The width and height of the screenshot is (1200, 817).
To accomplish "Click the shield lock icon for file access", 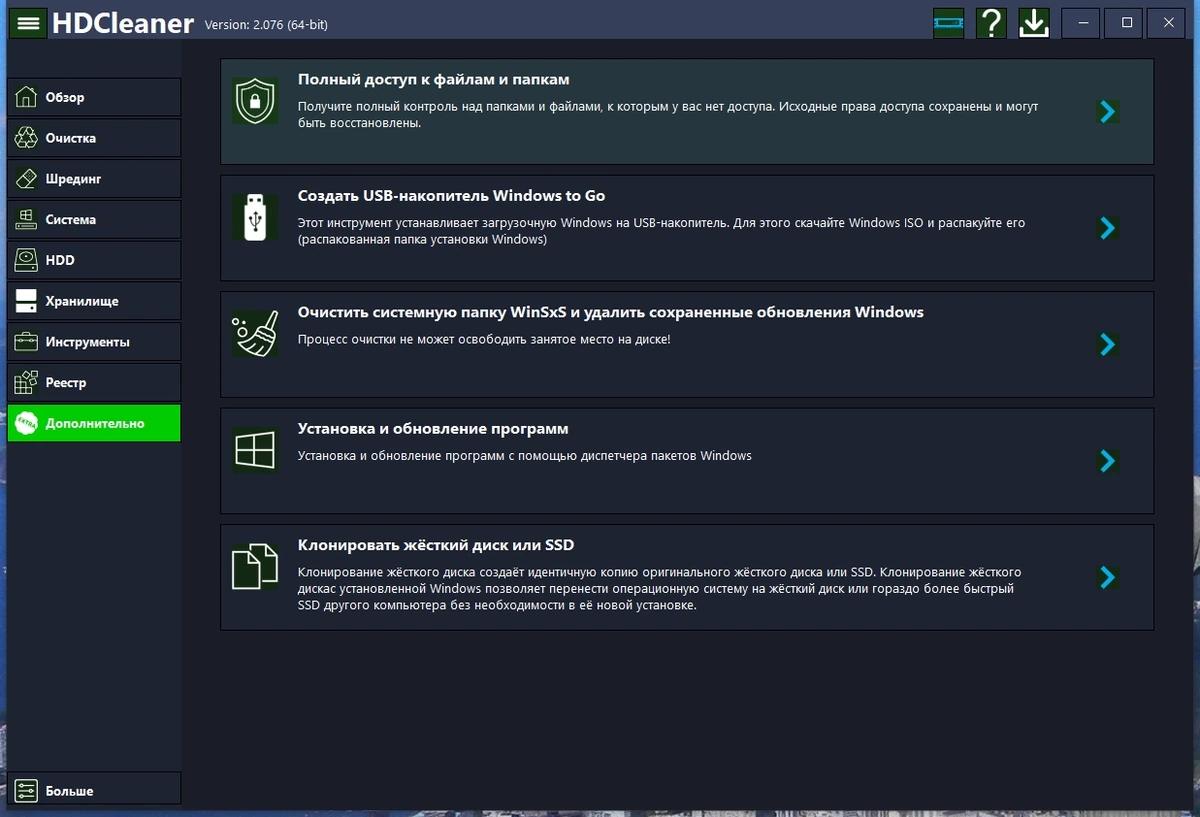I will [255, 101].
